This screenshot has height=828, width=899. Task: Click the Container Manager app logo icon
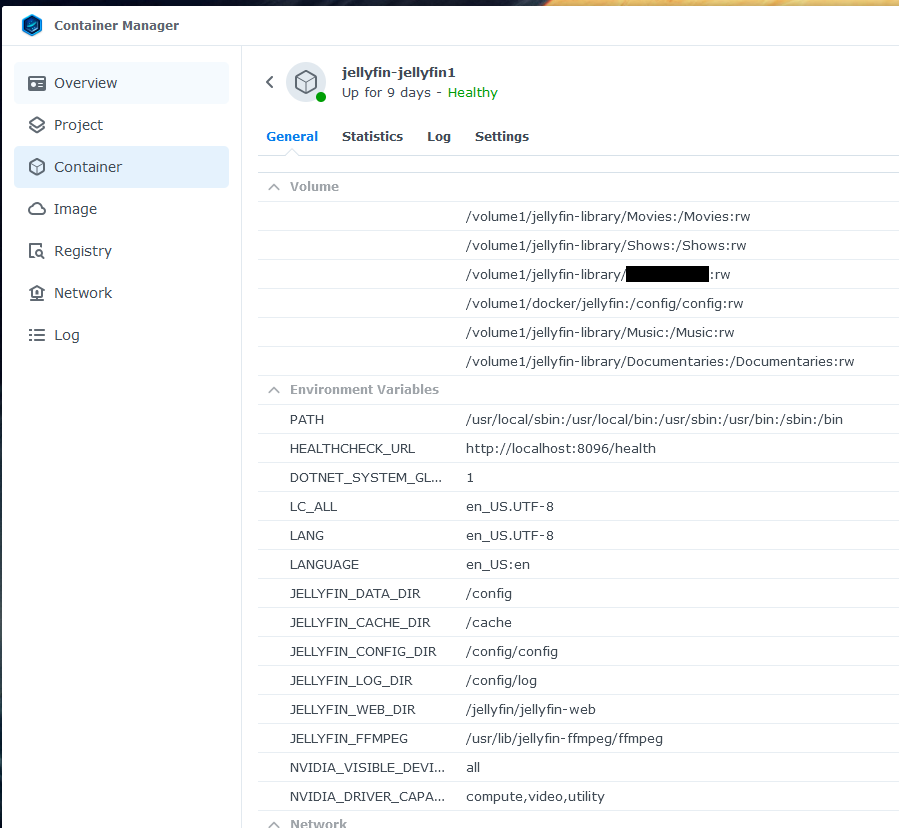point(32,25)
